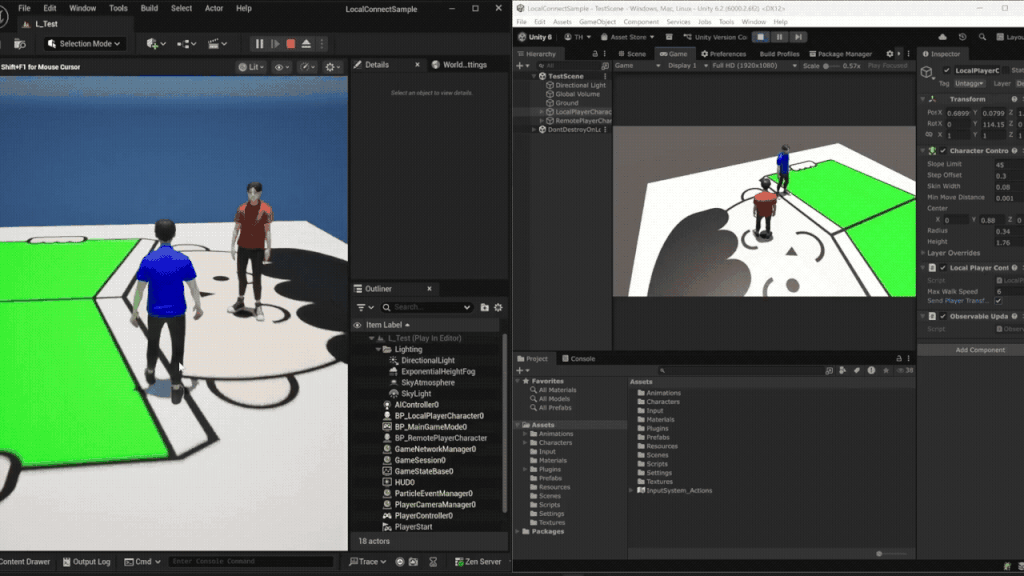Pause the Unreal play-in-editor session

pyautogui.click(x=260, y=44)
